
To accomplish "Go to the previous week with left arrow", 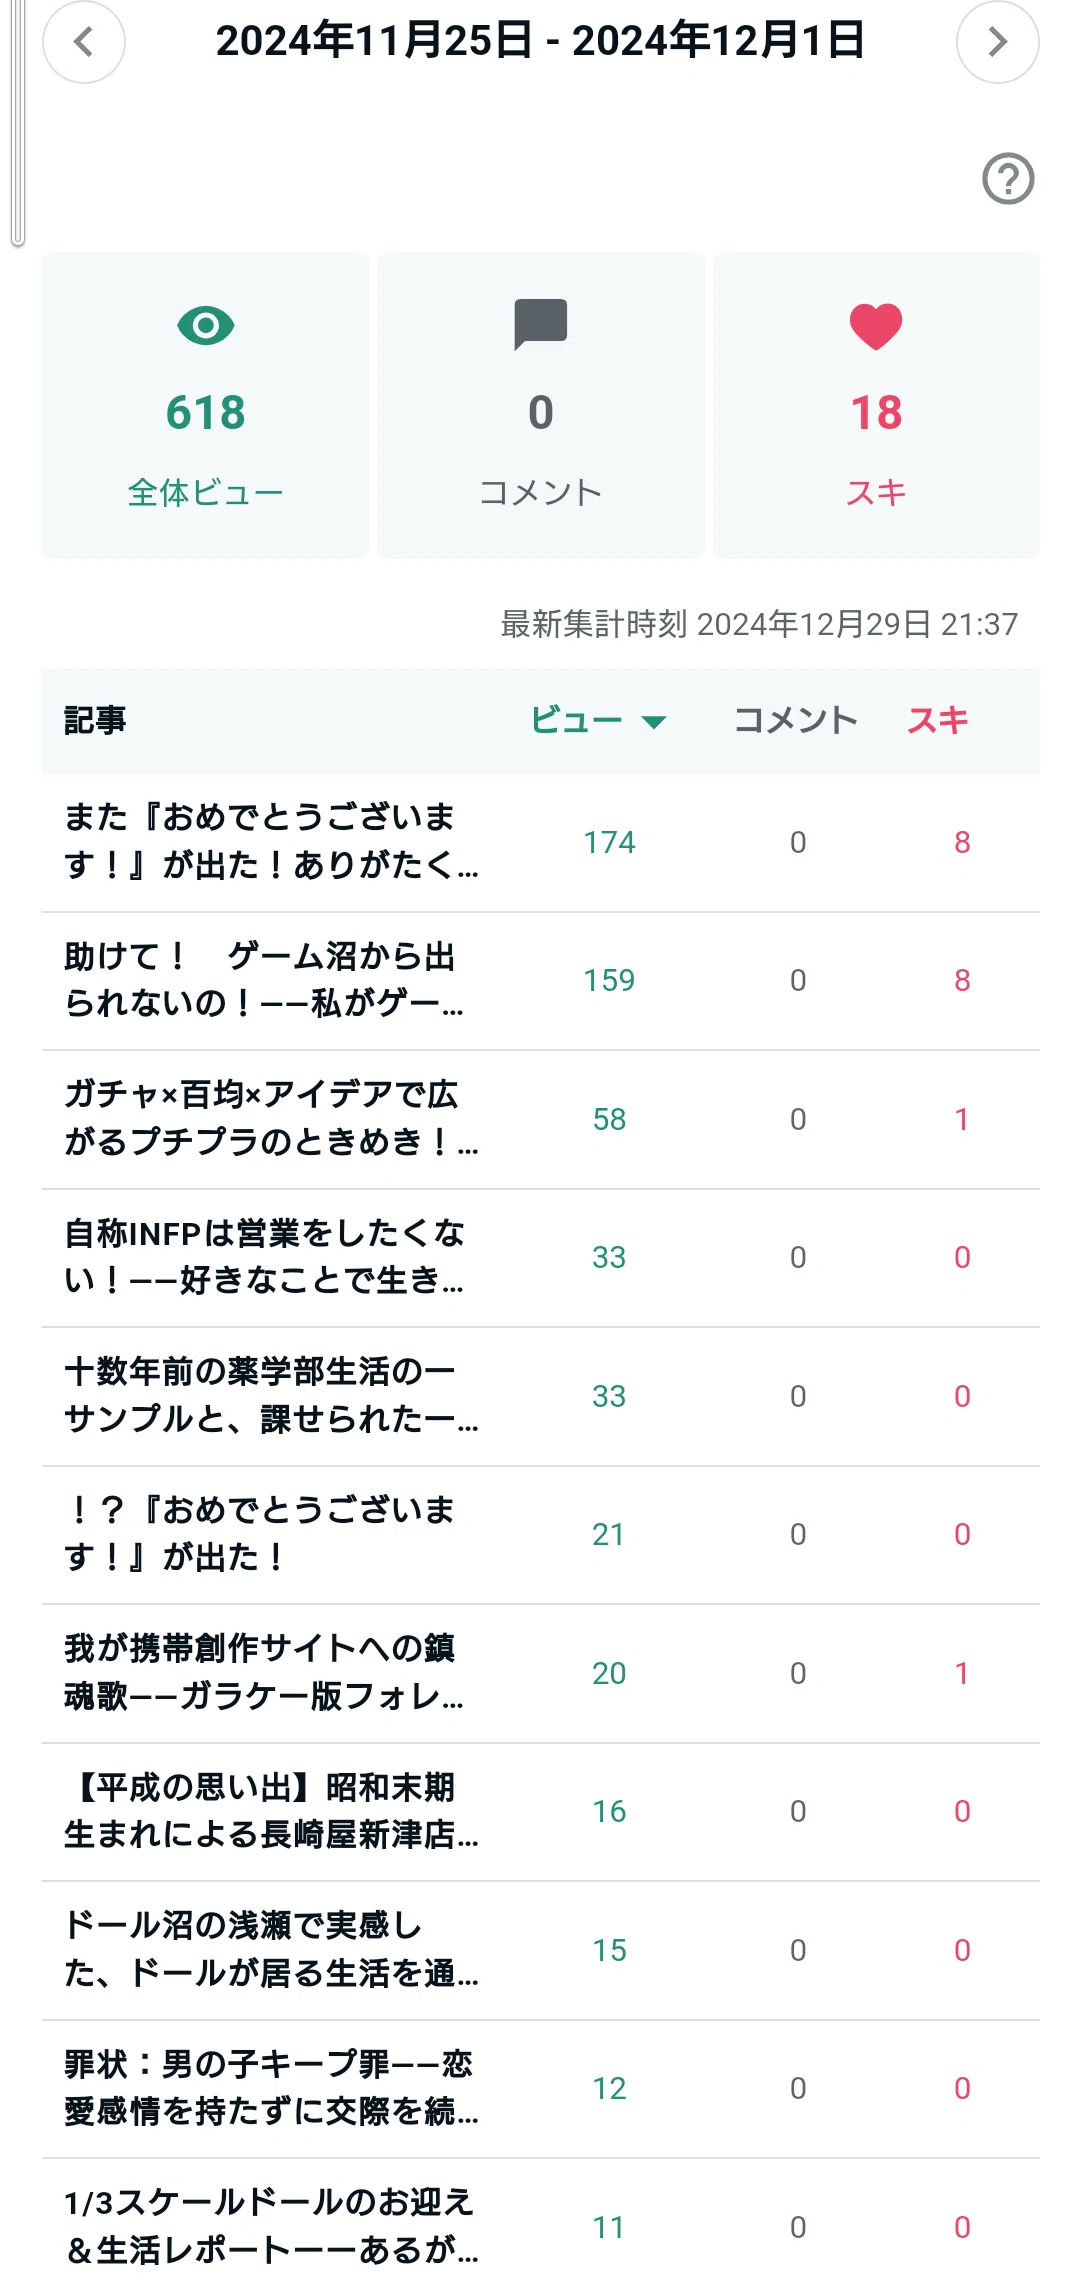I will (x=84, y=42).
